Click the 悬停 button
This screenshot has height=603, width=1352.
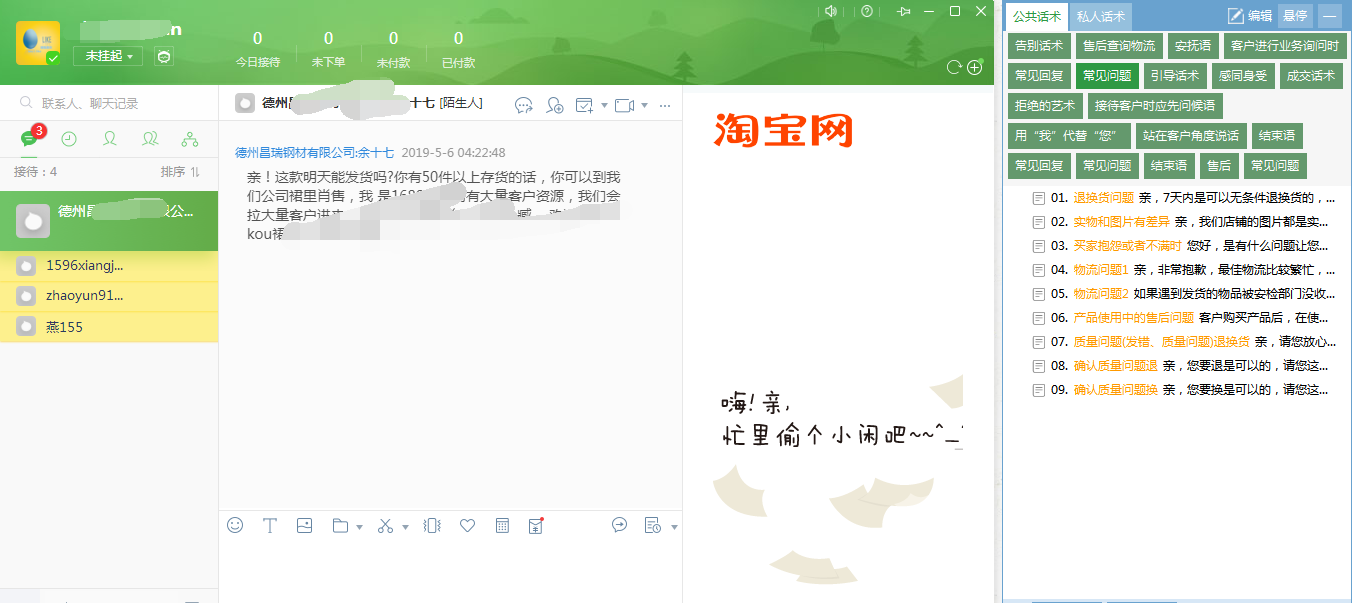pos(1295,16)
